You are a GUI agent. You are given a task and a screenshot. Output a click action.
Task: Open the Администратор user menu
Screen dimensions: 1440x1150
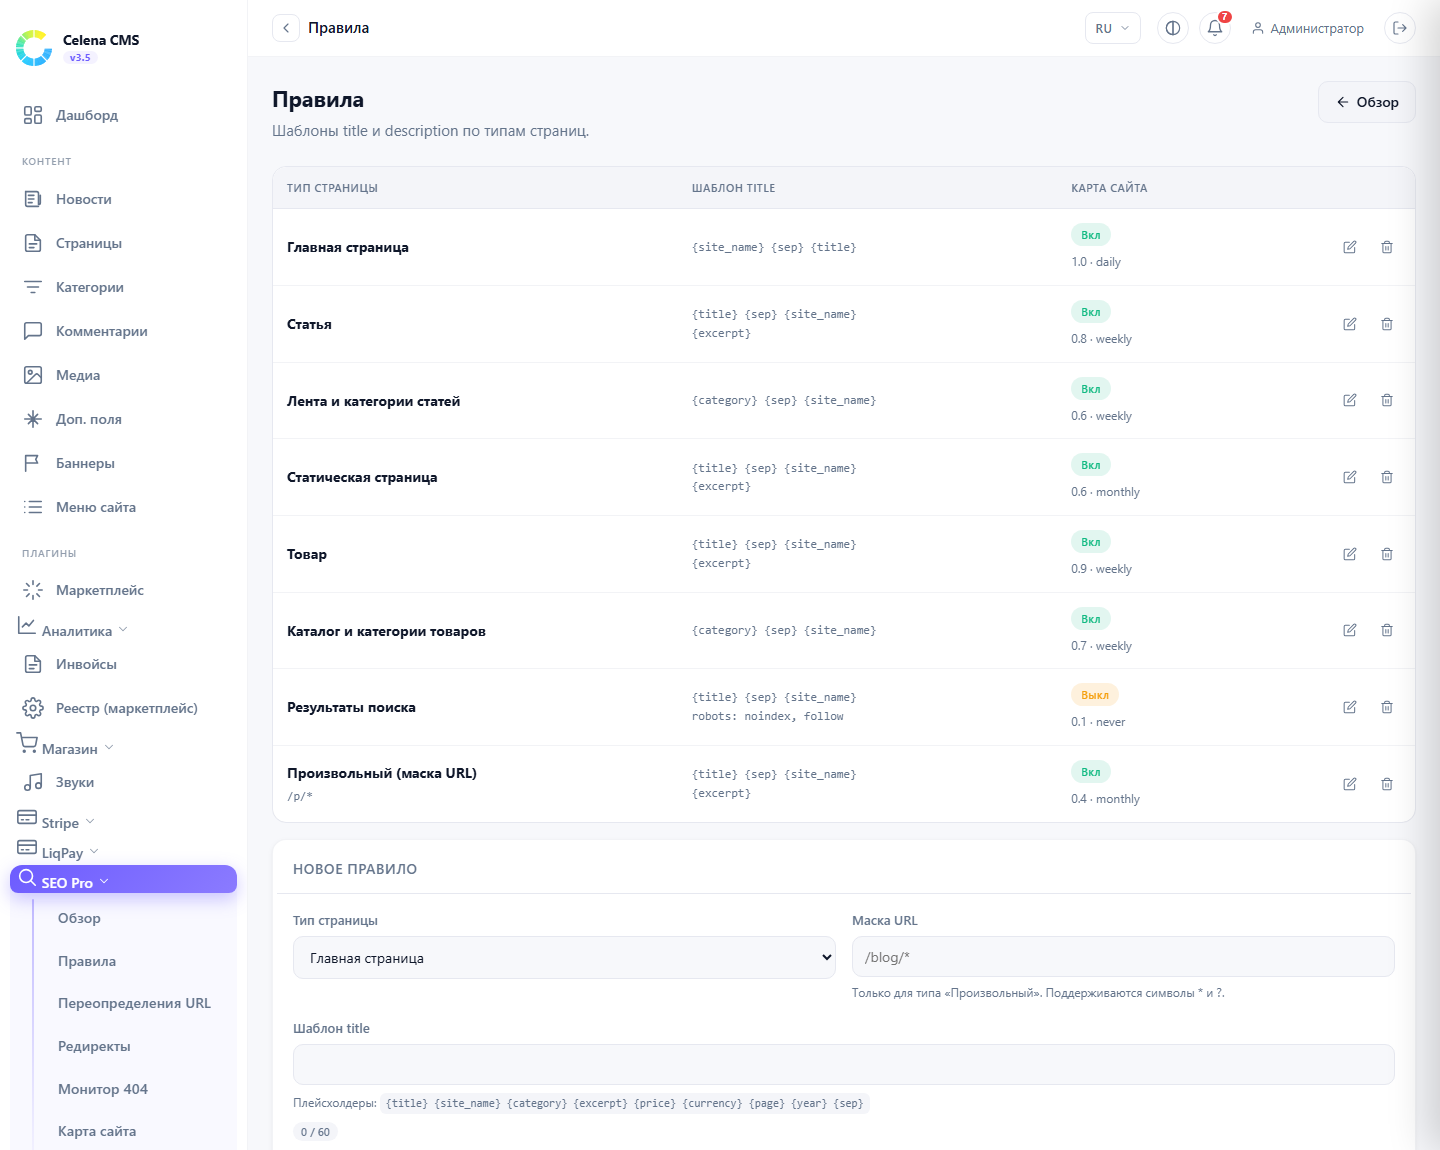click(1307, 28)
